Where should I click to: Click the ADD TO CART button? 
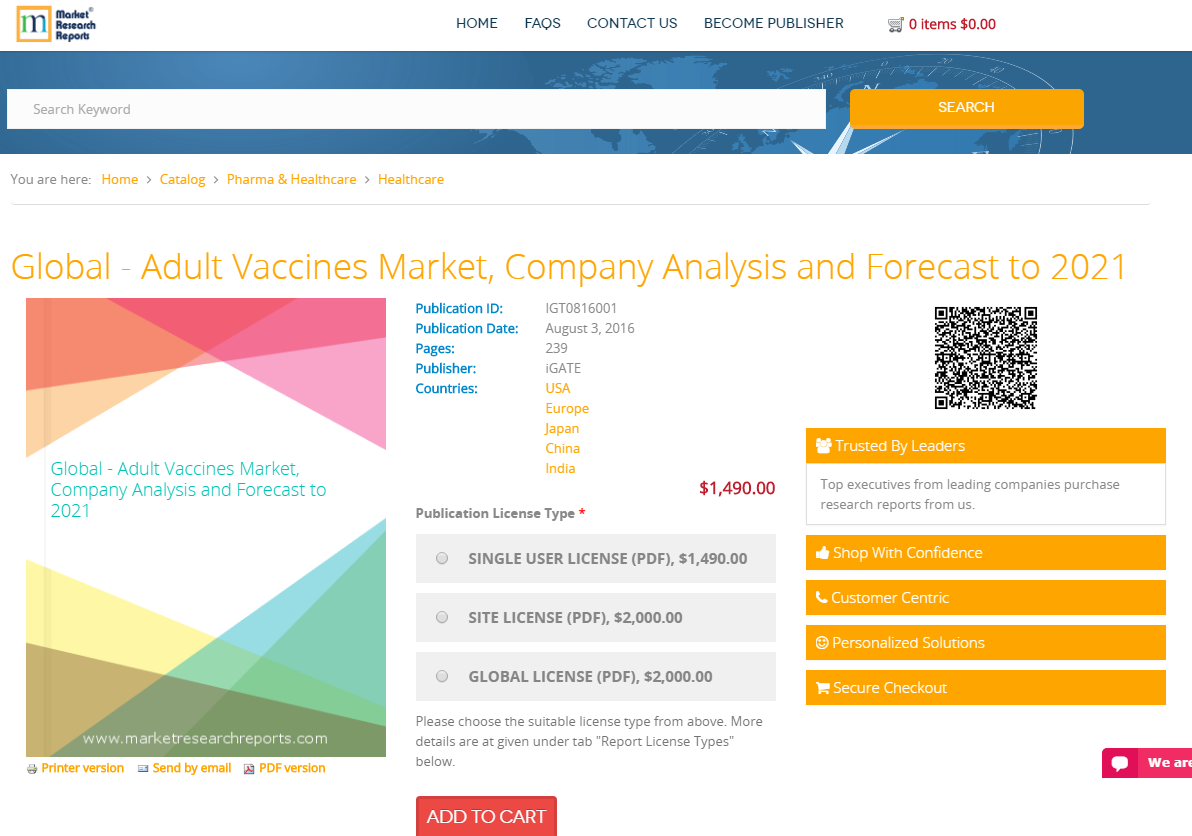486,816
